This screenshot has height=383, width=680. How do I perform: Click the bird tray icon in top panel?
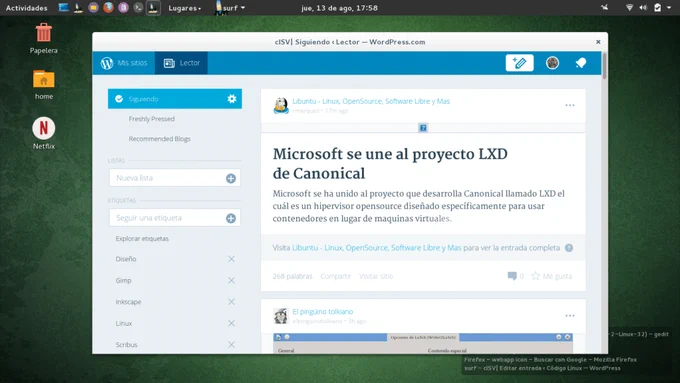tap(604, 7)
